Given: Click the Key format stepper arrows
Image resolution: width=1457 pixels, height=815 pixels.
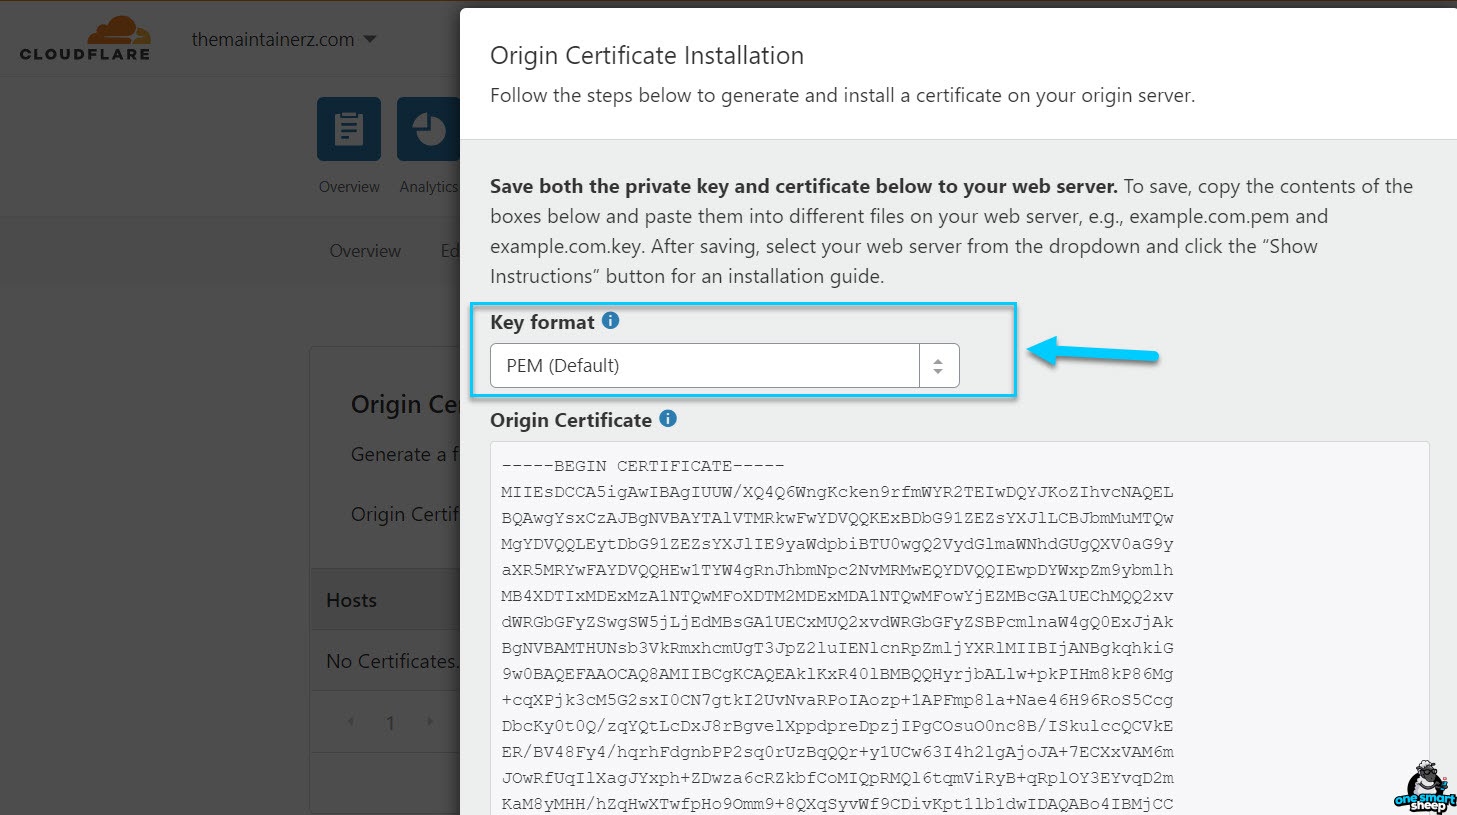Looking at the screenshot, I should point(938,366).
